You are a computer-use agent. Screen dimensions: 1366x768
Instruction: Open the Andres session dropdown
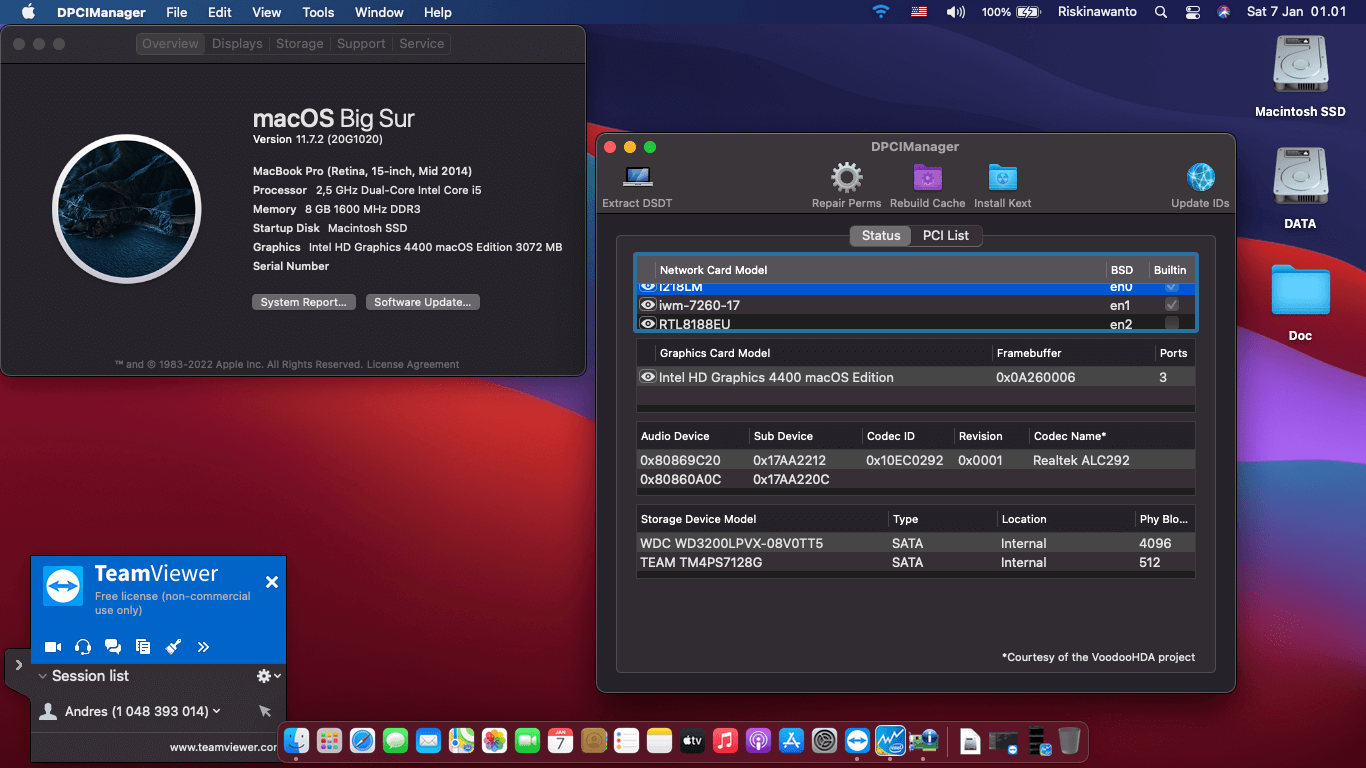pos(217,711)
